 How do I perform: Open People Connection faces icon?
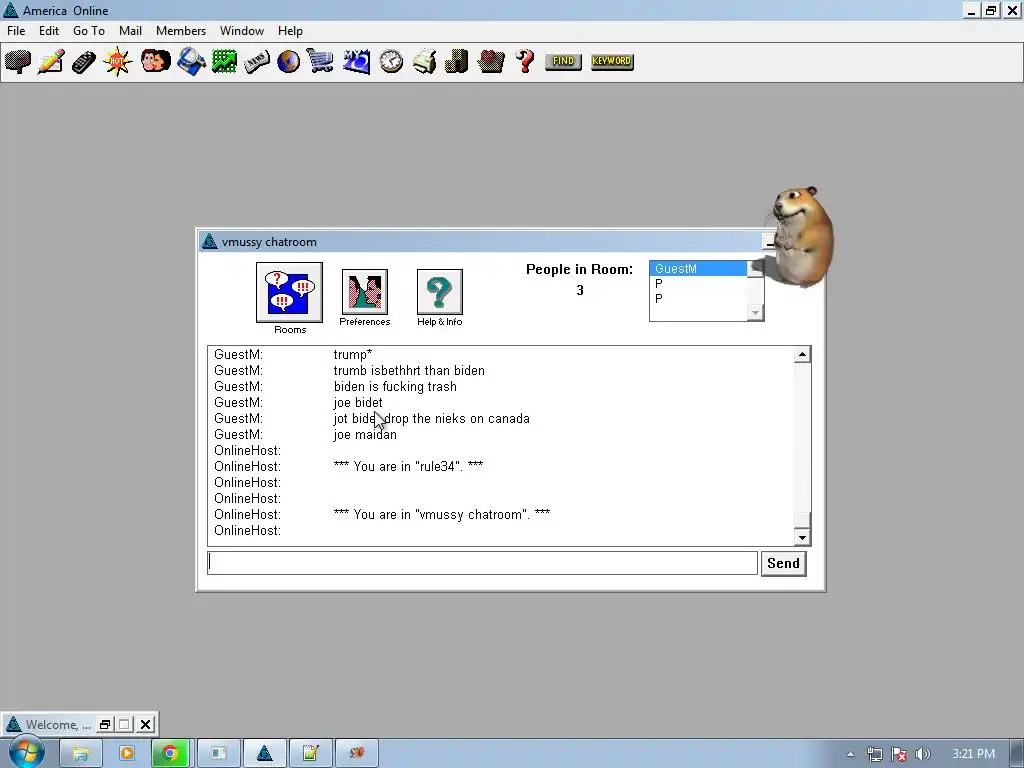click(155, 62)
